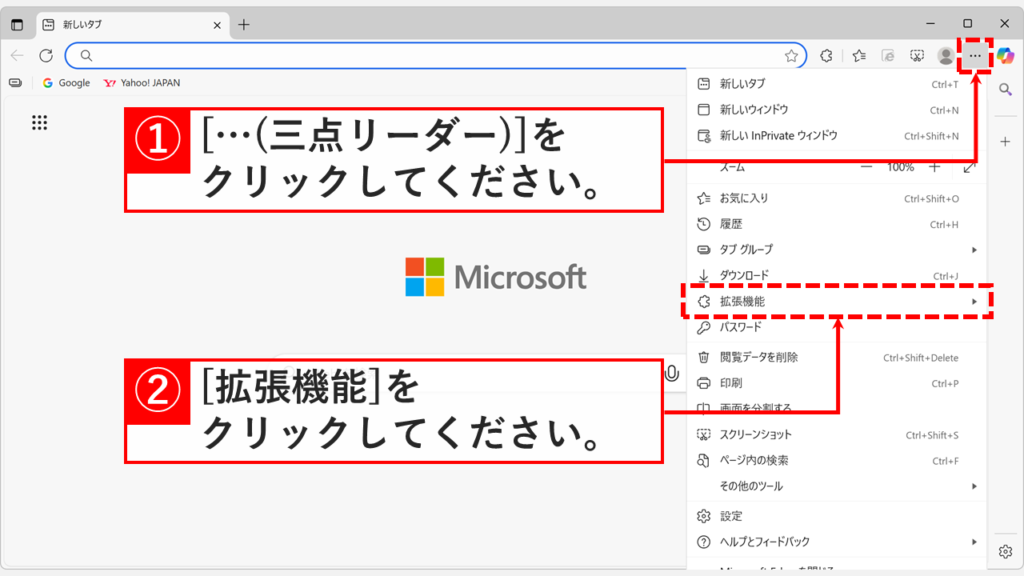Increase zoom using the plus control
This screenshot has width=1024, height=576.
click(x=936, y=168)
